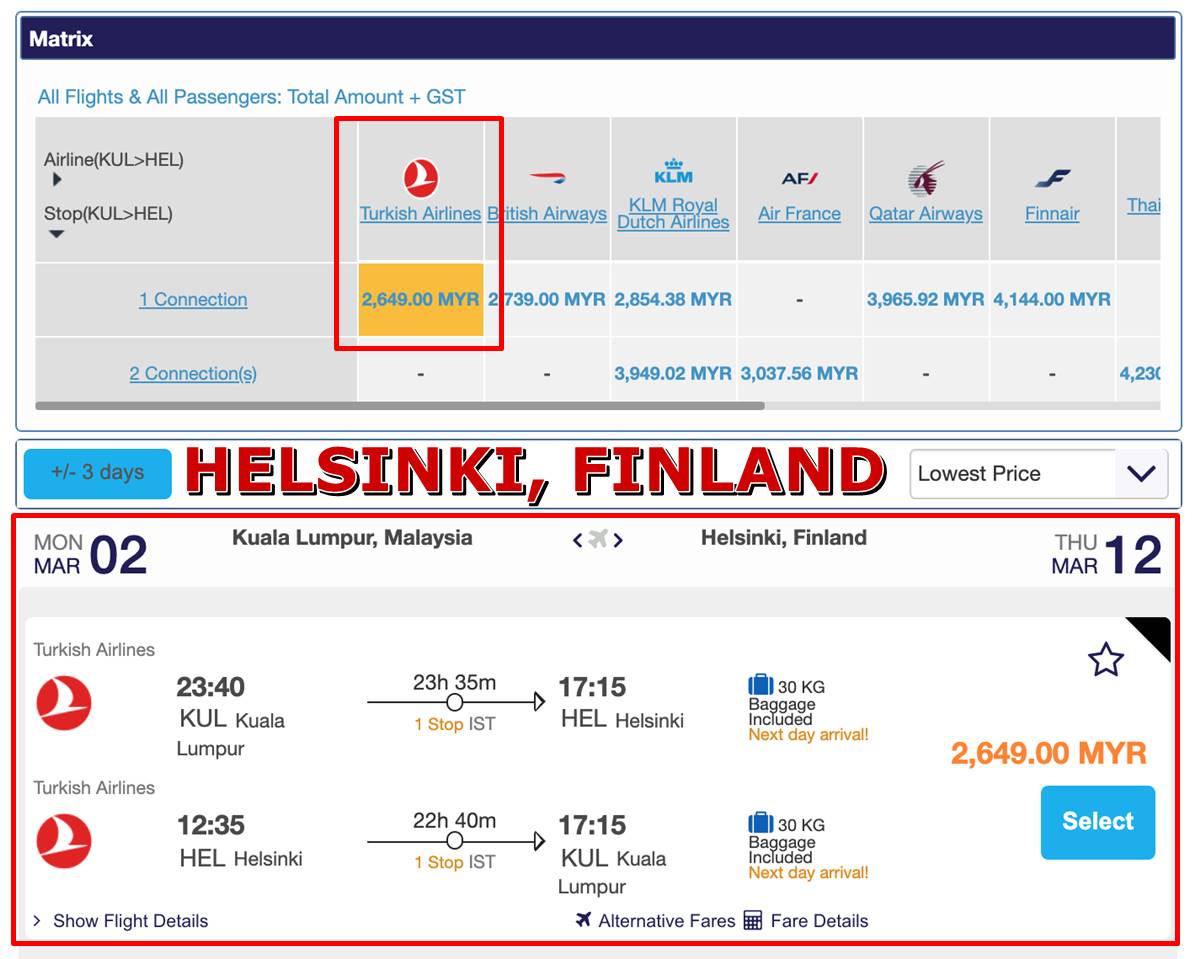Select the 3,949.02 MYR KLM two-connection fare
This screenshot has height=959, width=1196.
click(673, 374)
